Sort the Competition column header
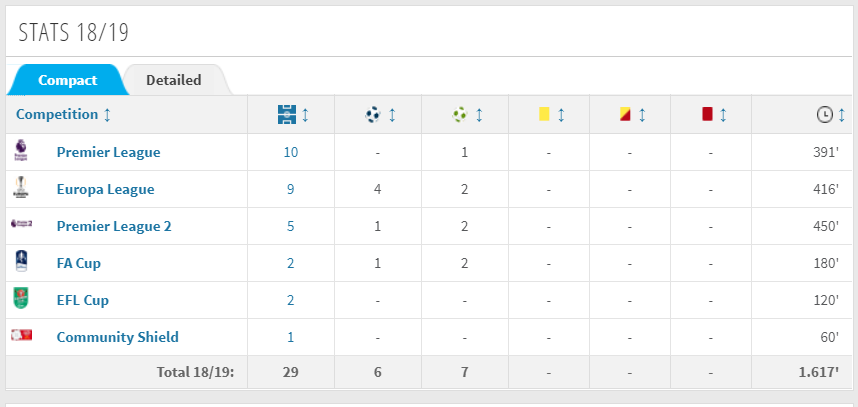This screenshot has height=407, width=858. click(x=63, y=114)
